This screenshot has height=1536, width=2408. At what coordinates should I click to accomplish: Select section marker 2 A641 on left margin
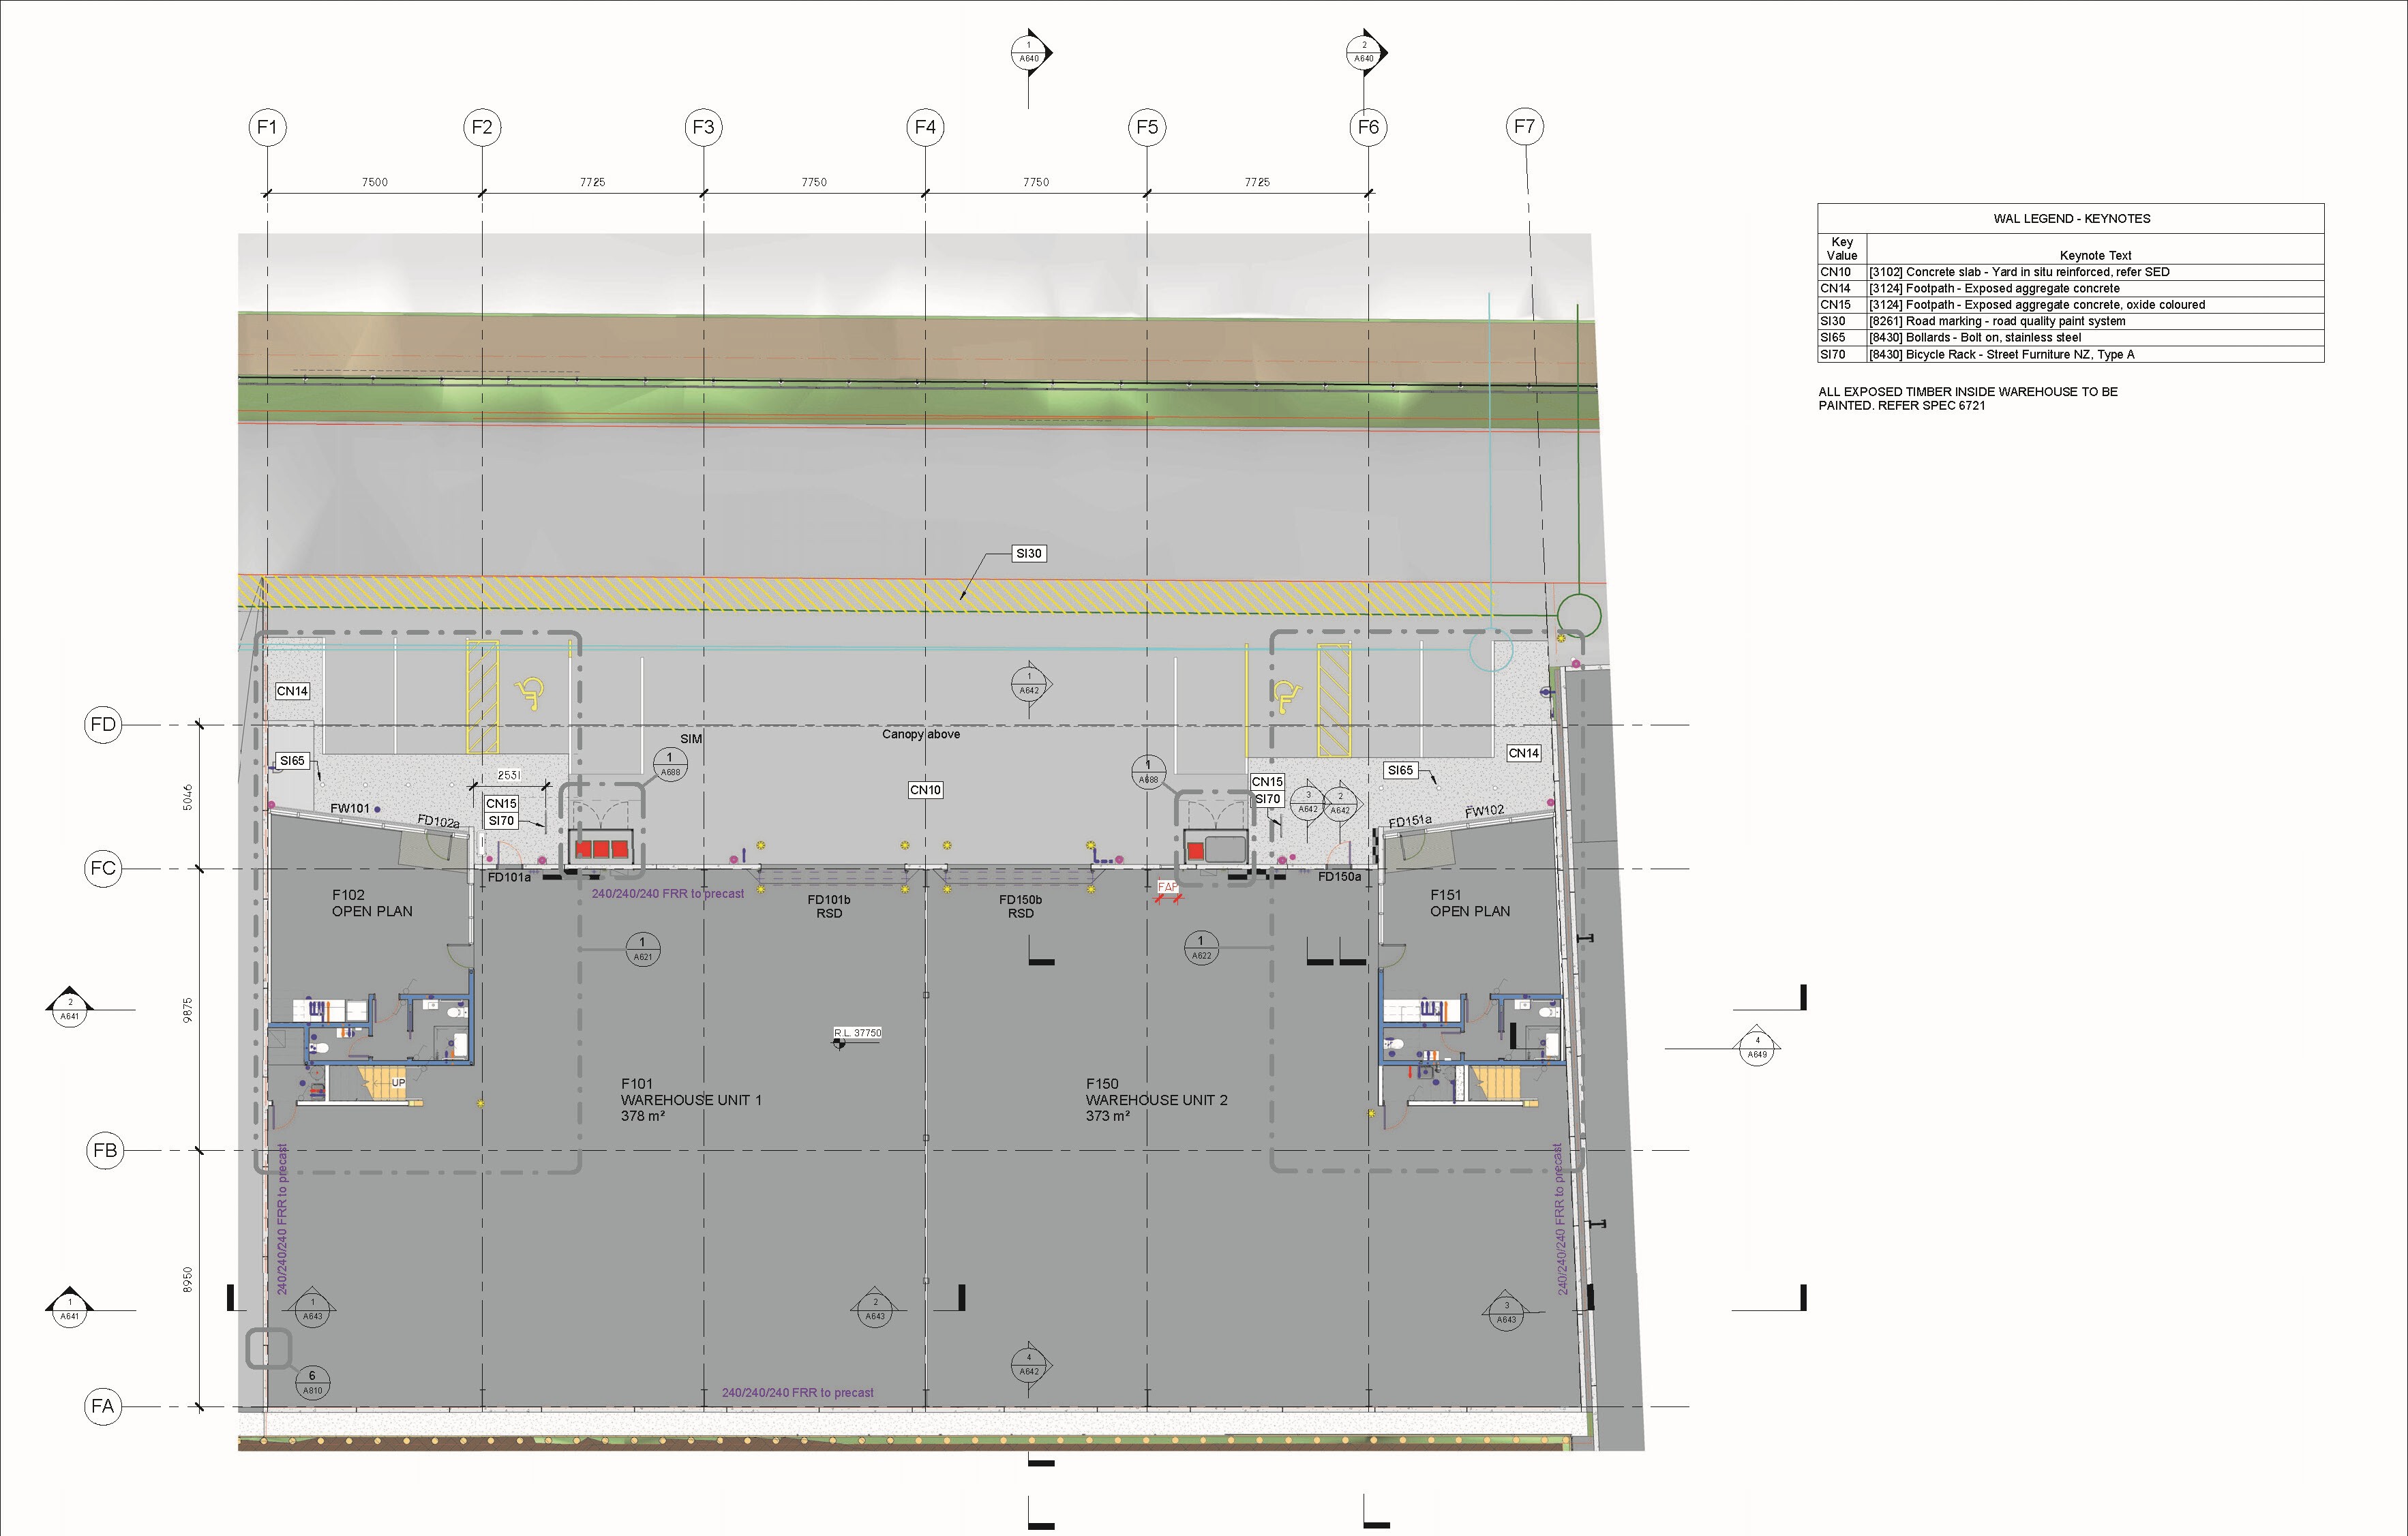coord(69,1008)
